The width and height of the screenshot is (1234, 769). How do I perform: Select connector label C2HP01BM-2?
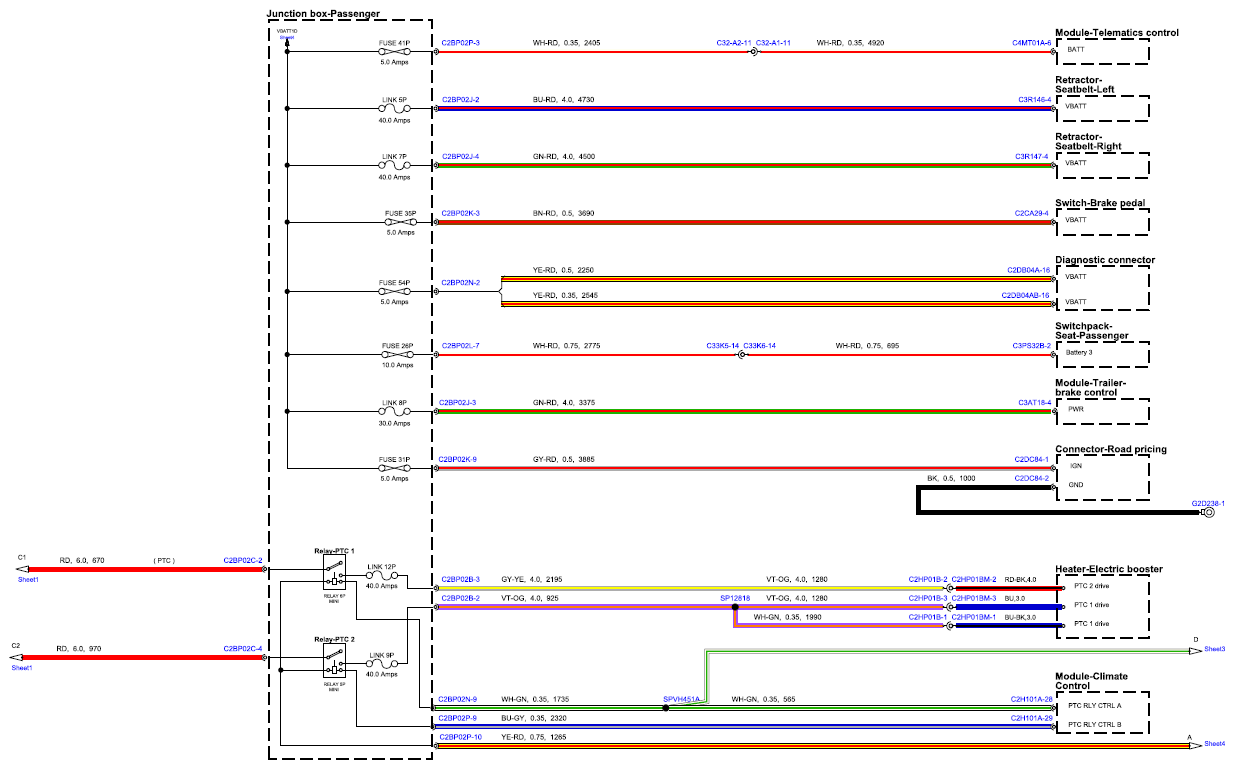(974, 579)
